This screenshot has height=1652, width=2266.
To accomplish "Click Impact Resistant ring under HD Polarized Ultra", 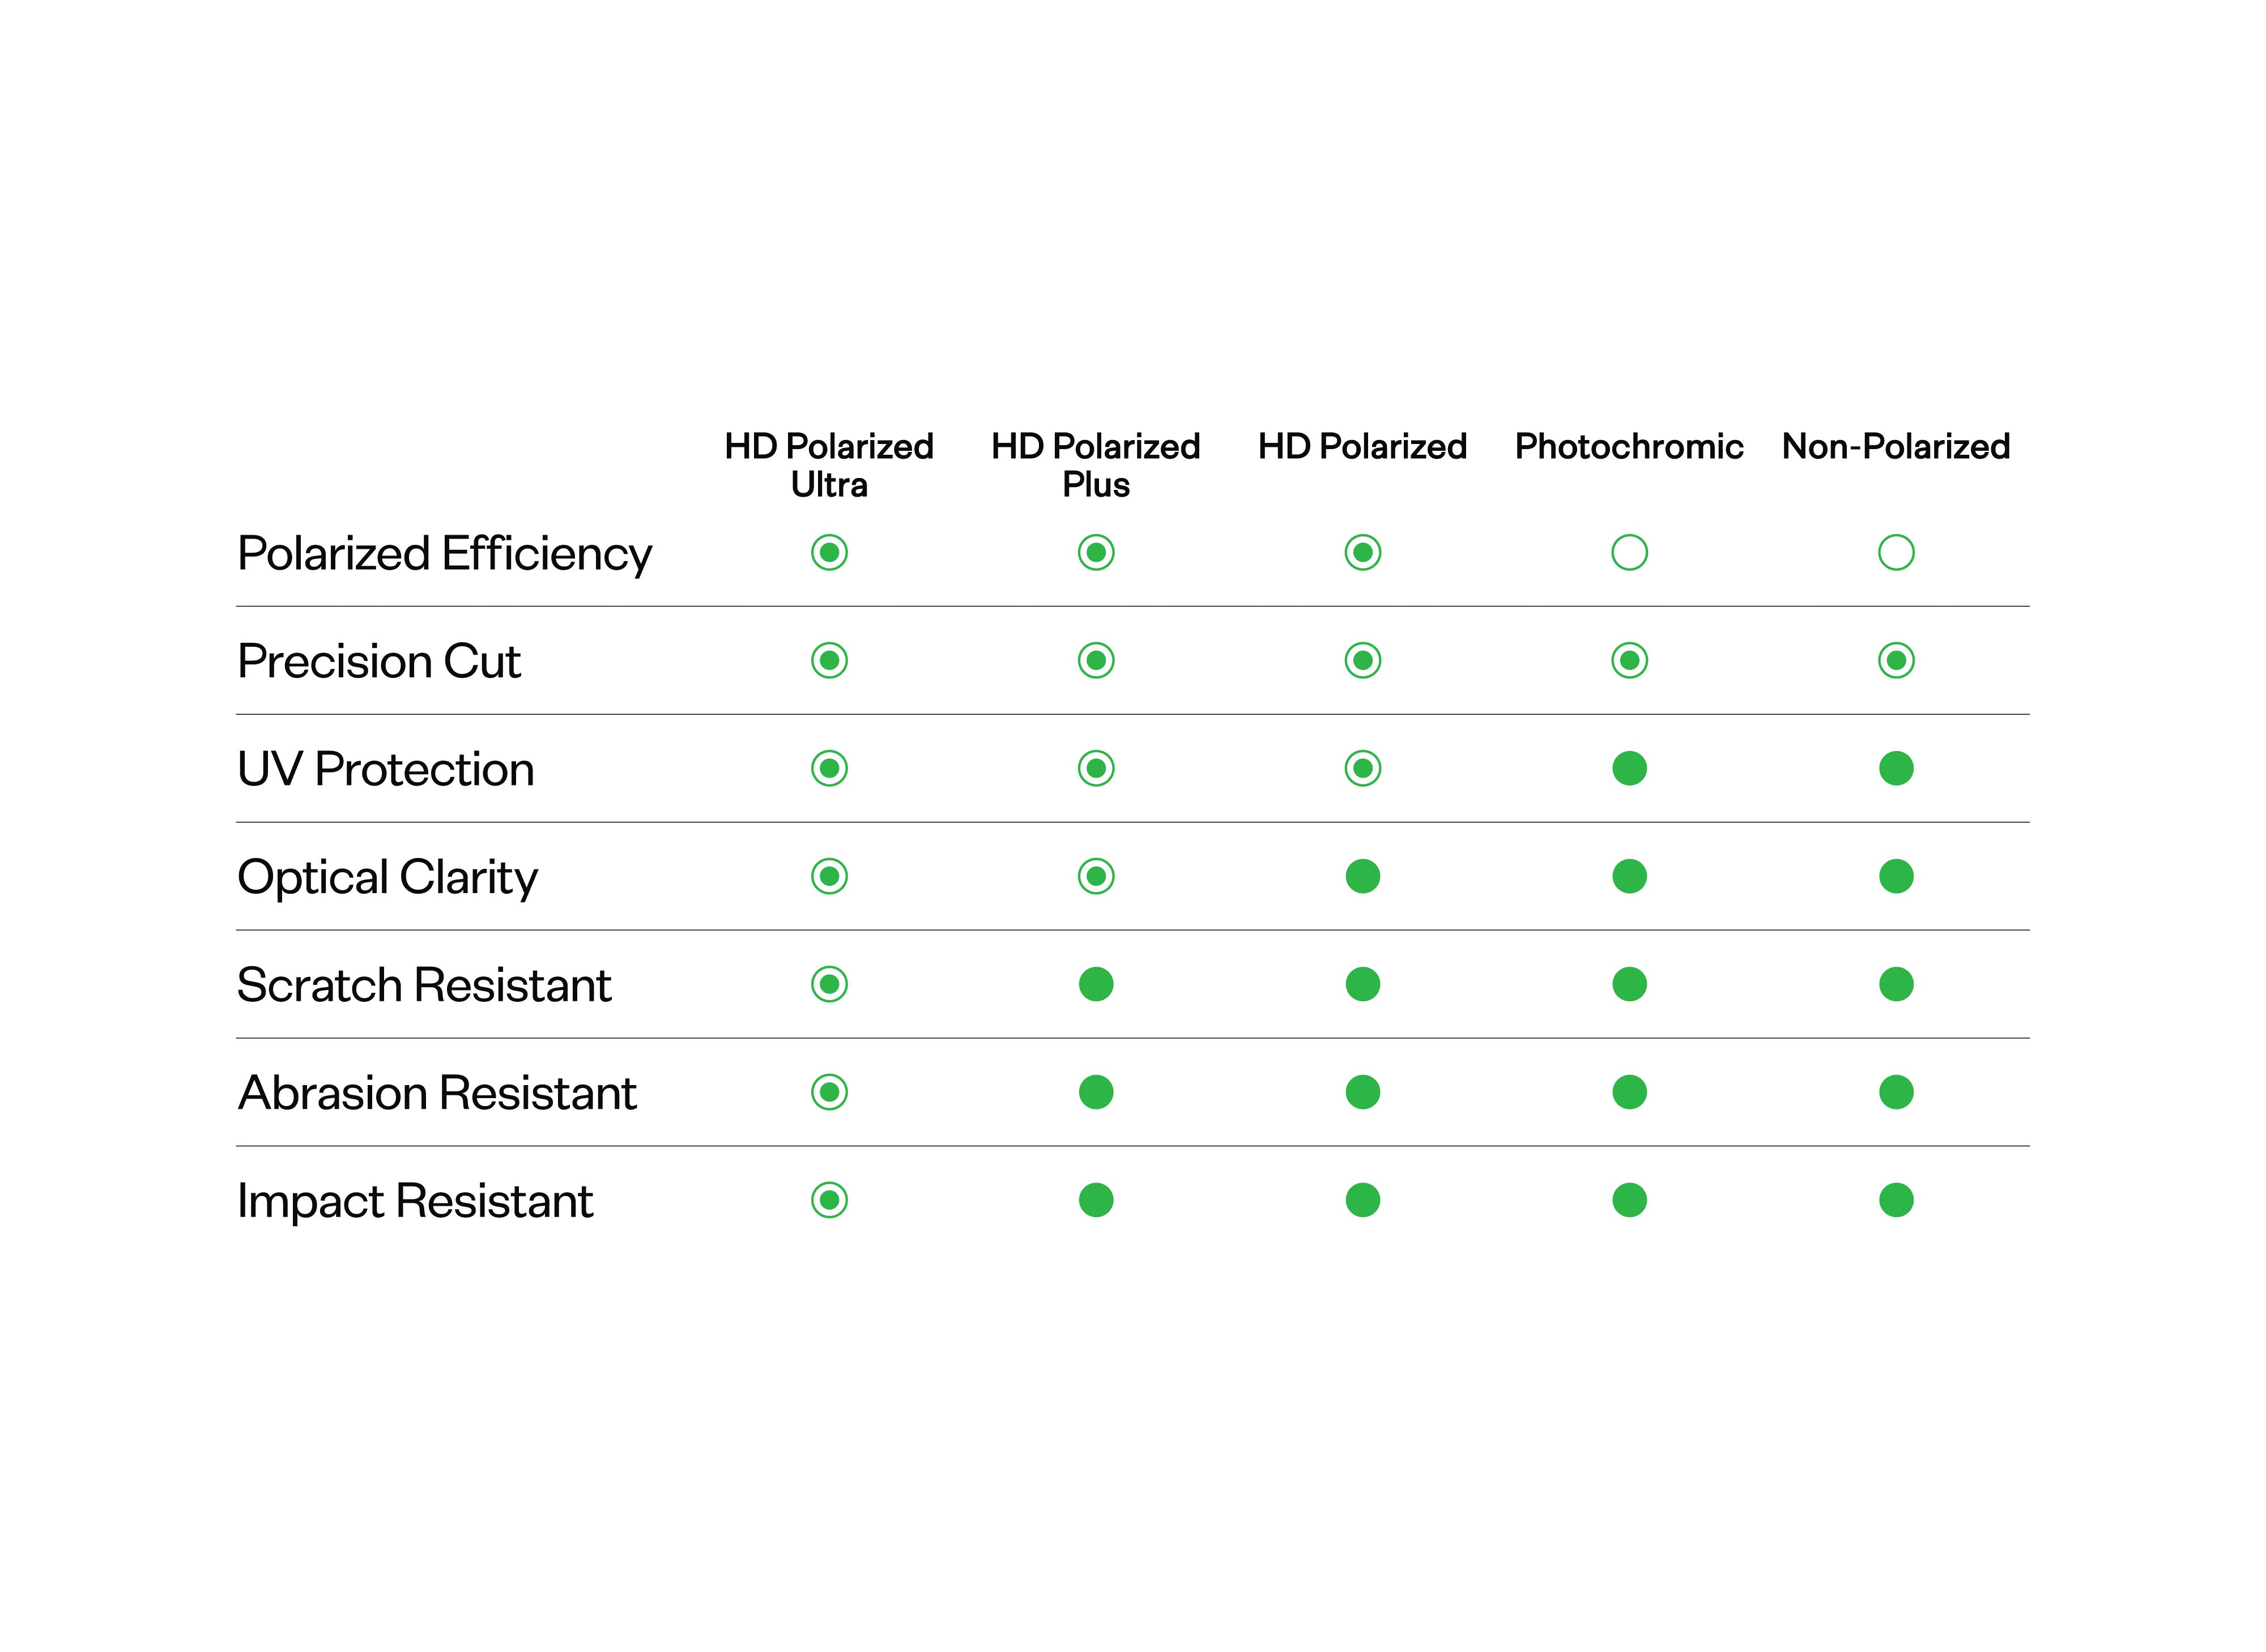I will coord(829,1200).
